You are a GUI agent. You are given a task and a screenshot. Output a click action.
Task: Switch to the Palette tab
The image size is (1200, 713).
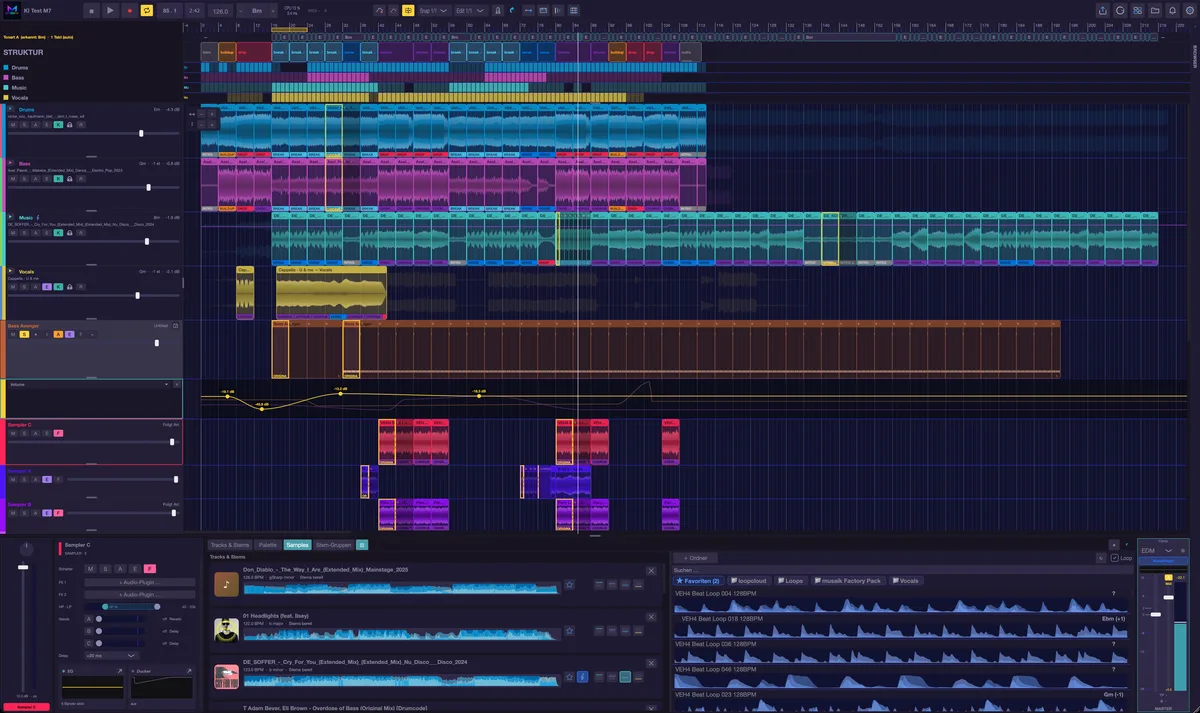tap(268, 545)
